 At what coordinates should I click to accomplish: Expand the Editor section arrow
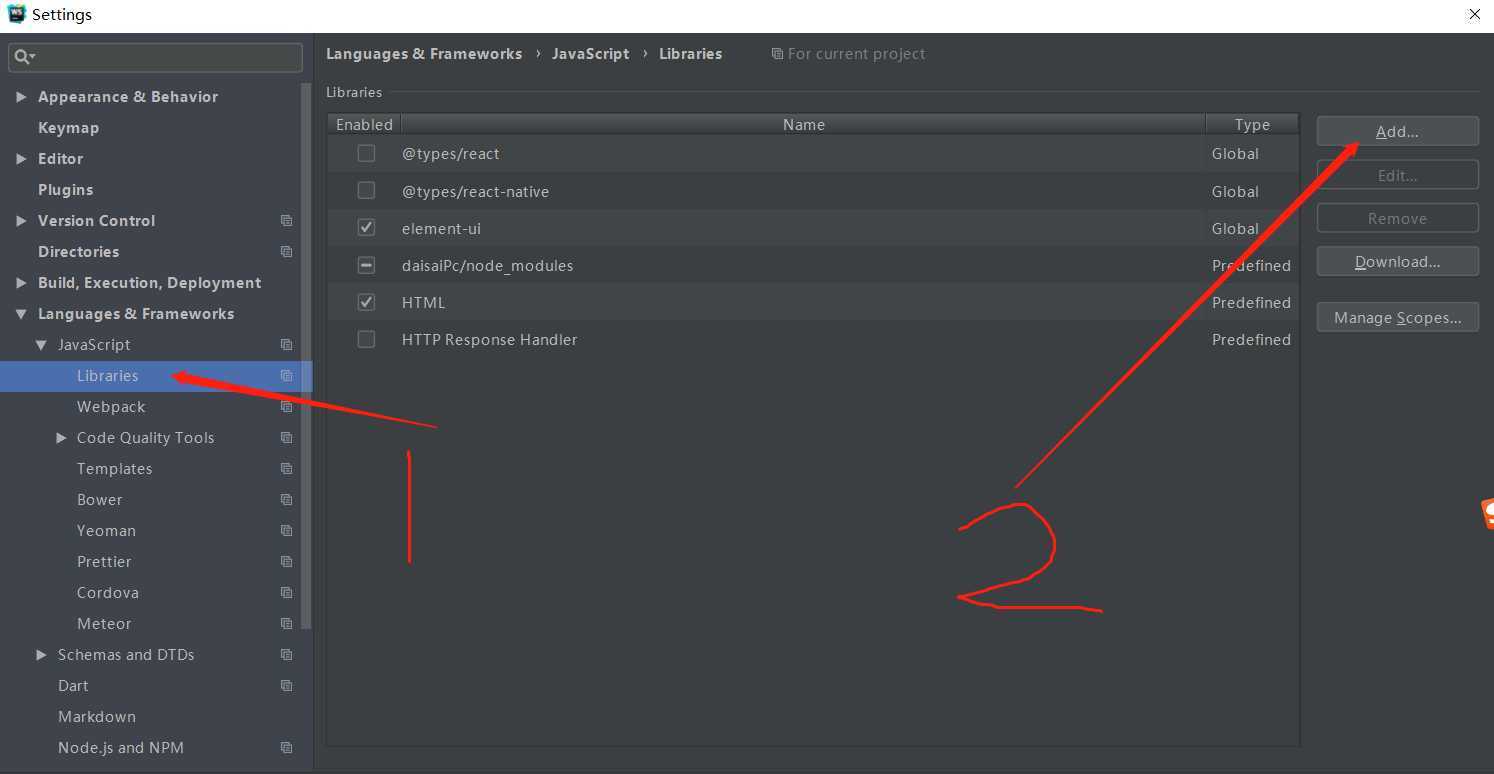(21, 159)
